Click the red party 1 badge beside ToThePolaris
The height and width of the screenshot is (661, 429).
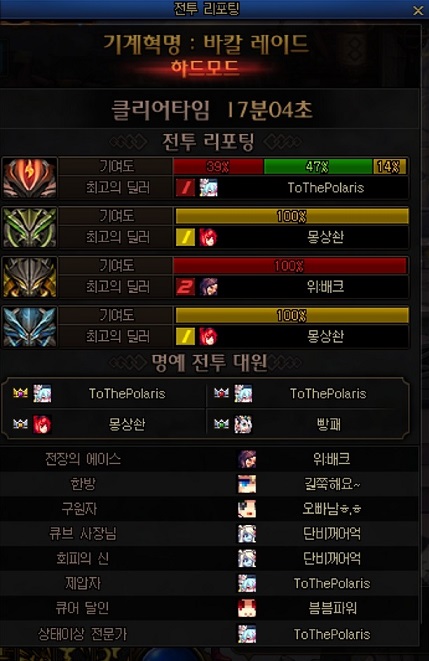(x=185, y=188)
